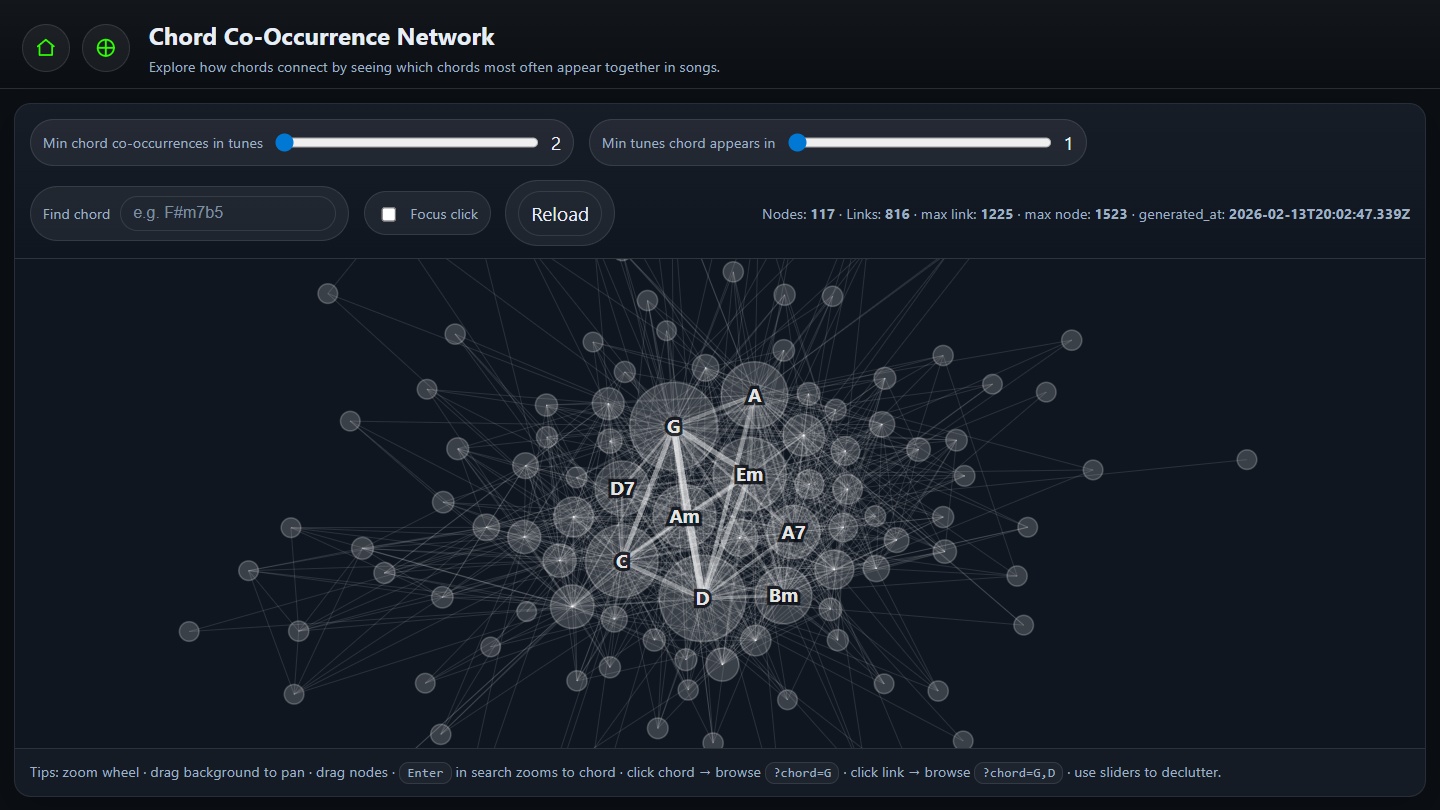Viewport: 1440px width, 810px height.
Task: Click the Min tunes chord appears in slider
Action: [x=797, y=142]
